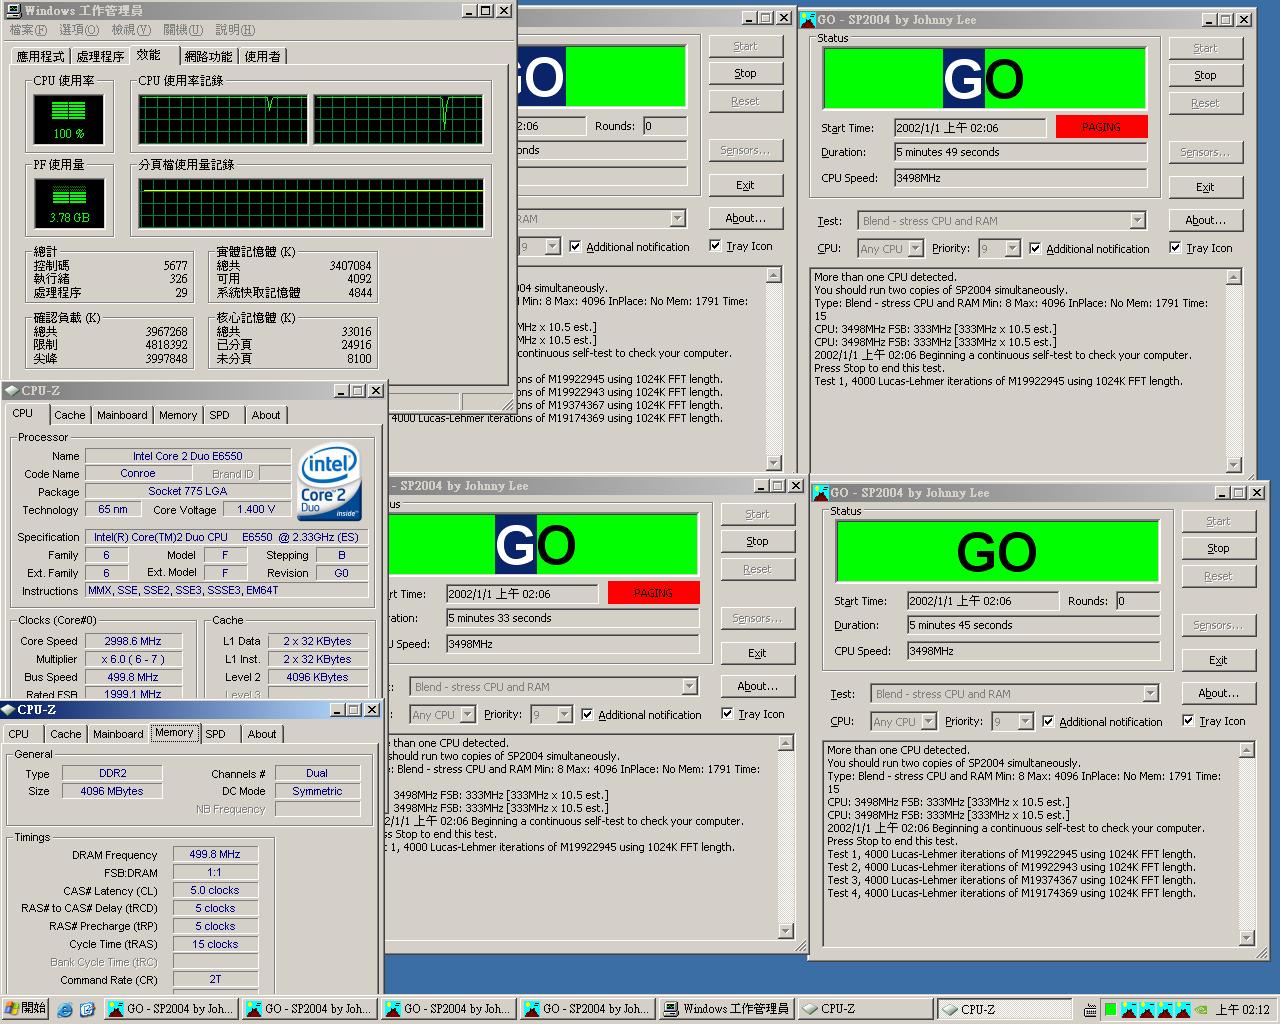1280x1024 pixels.
Task: Click the Intel Core 2 Duo logo in CPU-Z
Action: pos(329,481)
